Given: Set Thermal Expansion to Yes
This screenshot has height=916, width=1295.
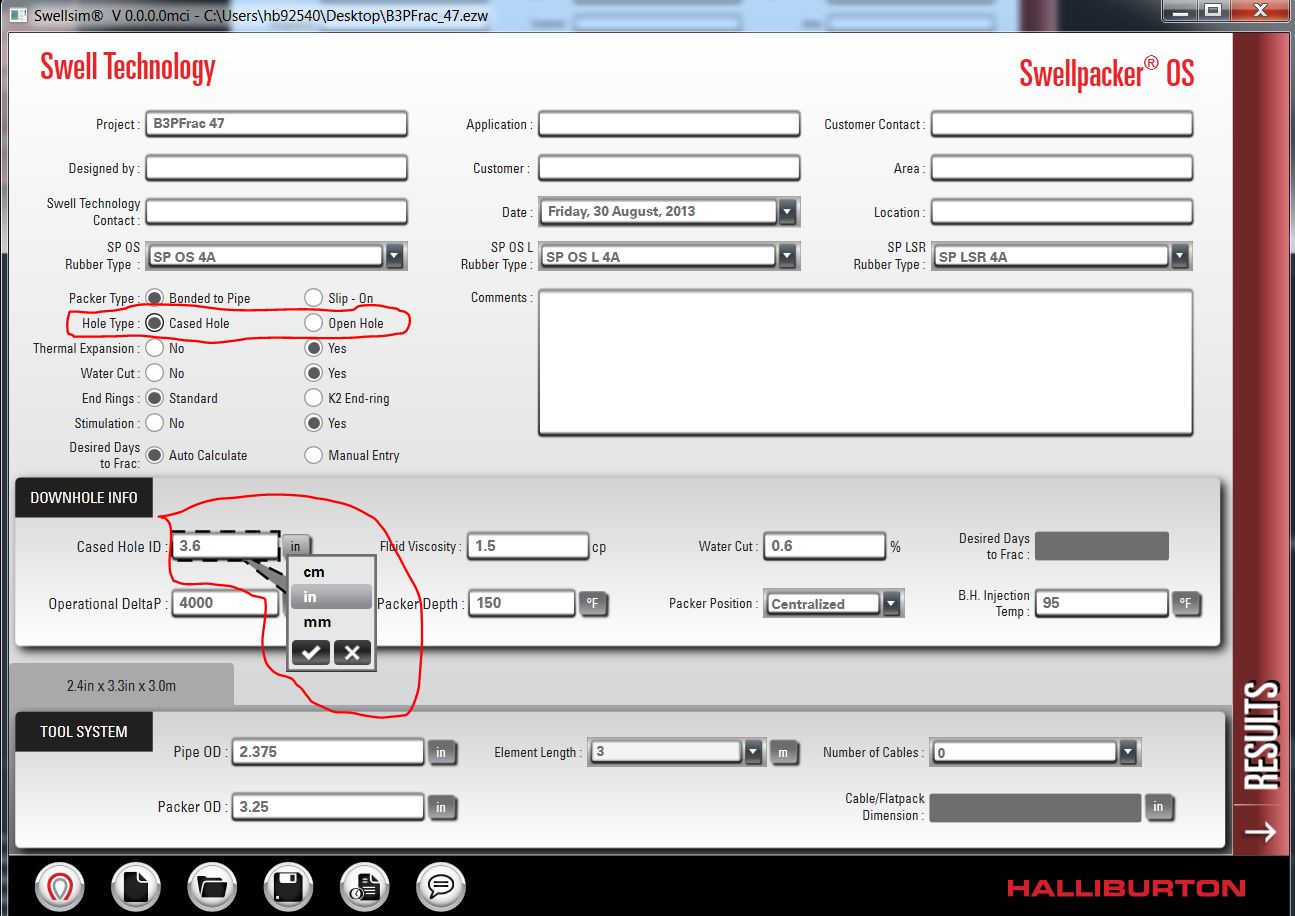Looking at the screenshot, I should 313,348.
